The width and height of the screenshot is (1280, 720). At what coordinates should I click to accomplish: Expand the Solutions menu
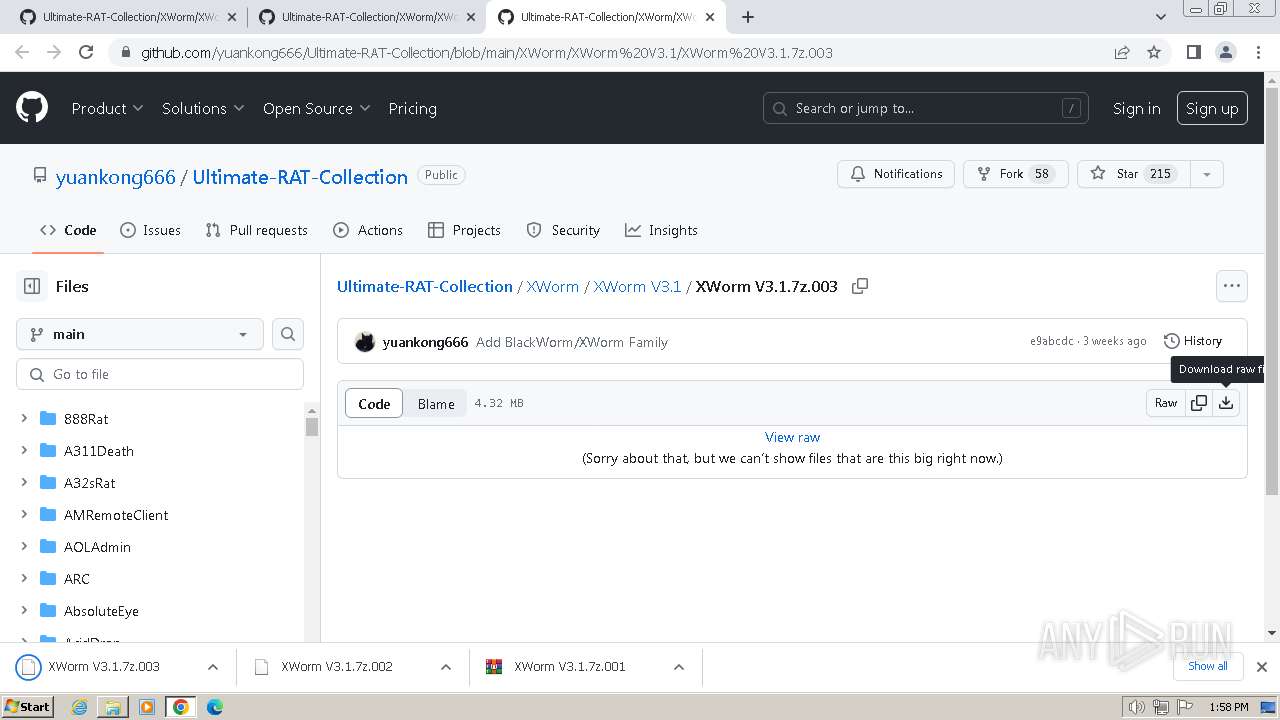[203, 108]
